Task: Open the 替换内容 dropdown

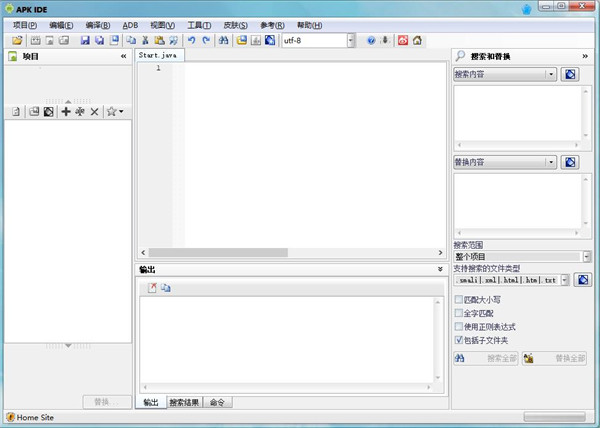Action: tap(551, 162)
